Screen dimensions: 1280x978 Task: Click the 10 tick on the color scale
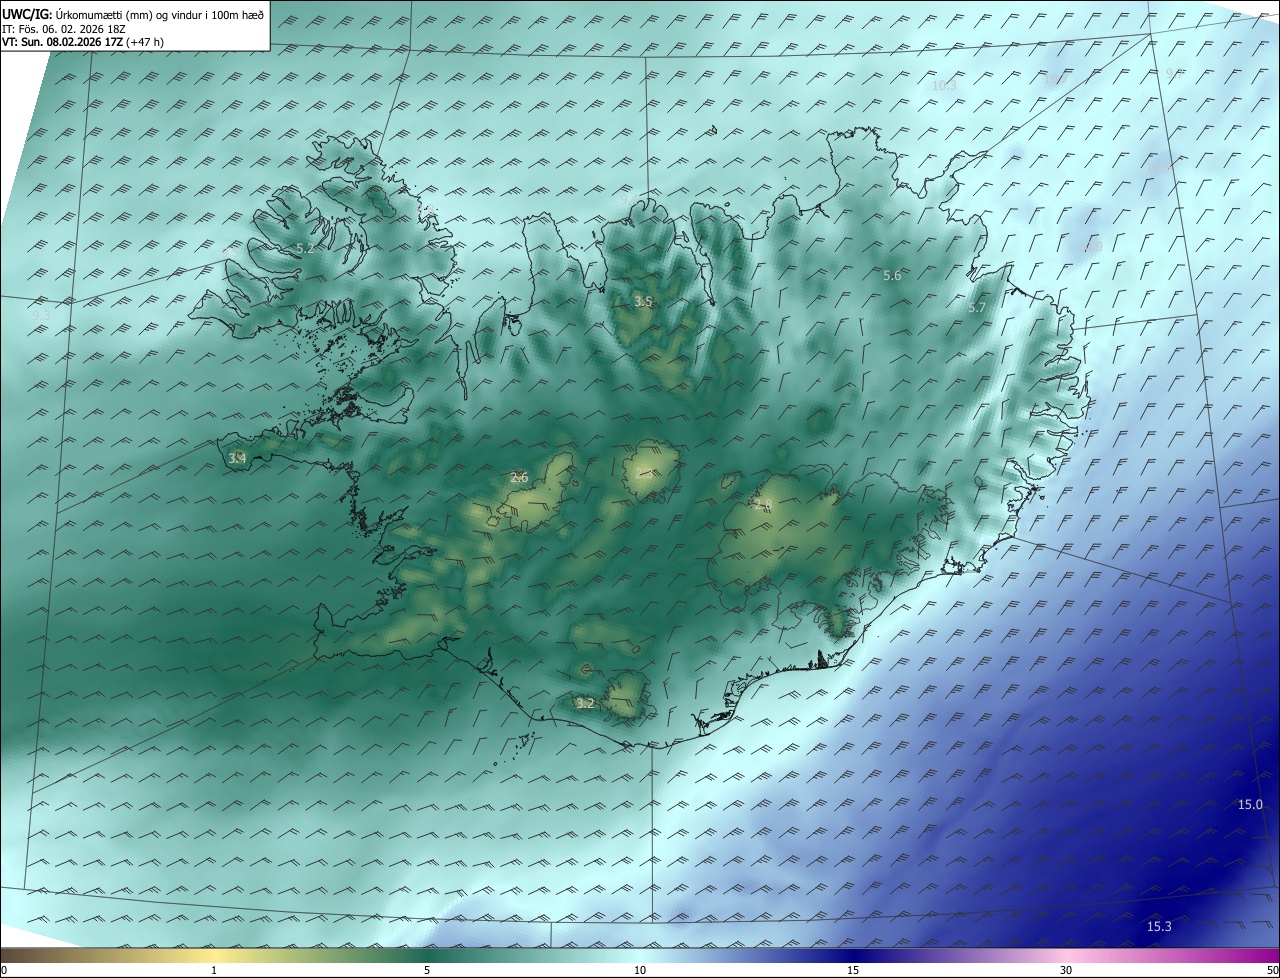click(x=640, y=970)
